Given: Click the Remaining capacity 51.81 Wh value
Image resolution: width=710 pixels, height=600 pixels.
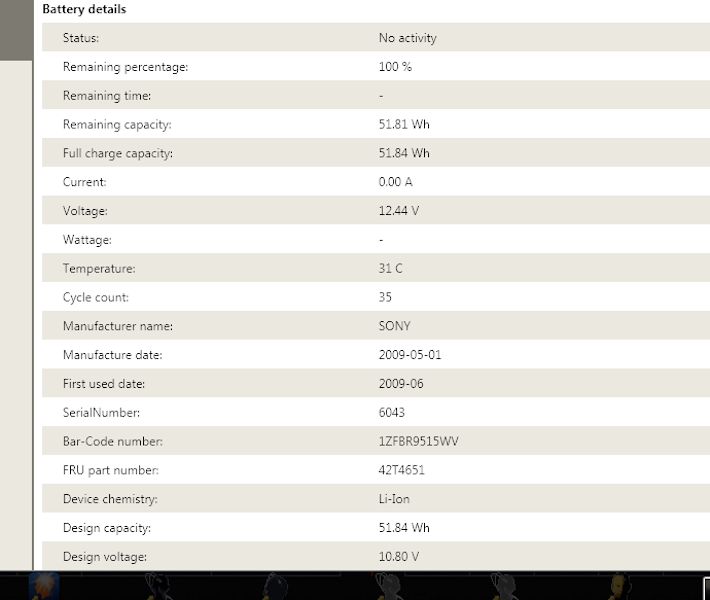Looking at the screenshot, I should click(404, 125).
